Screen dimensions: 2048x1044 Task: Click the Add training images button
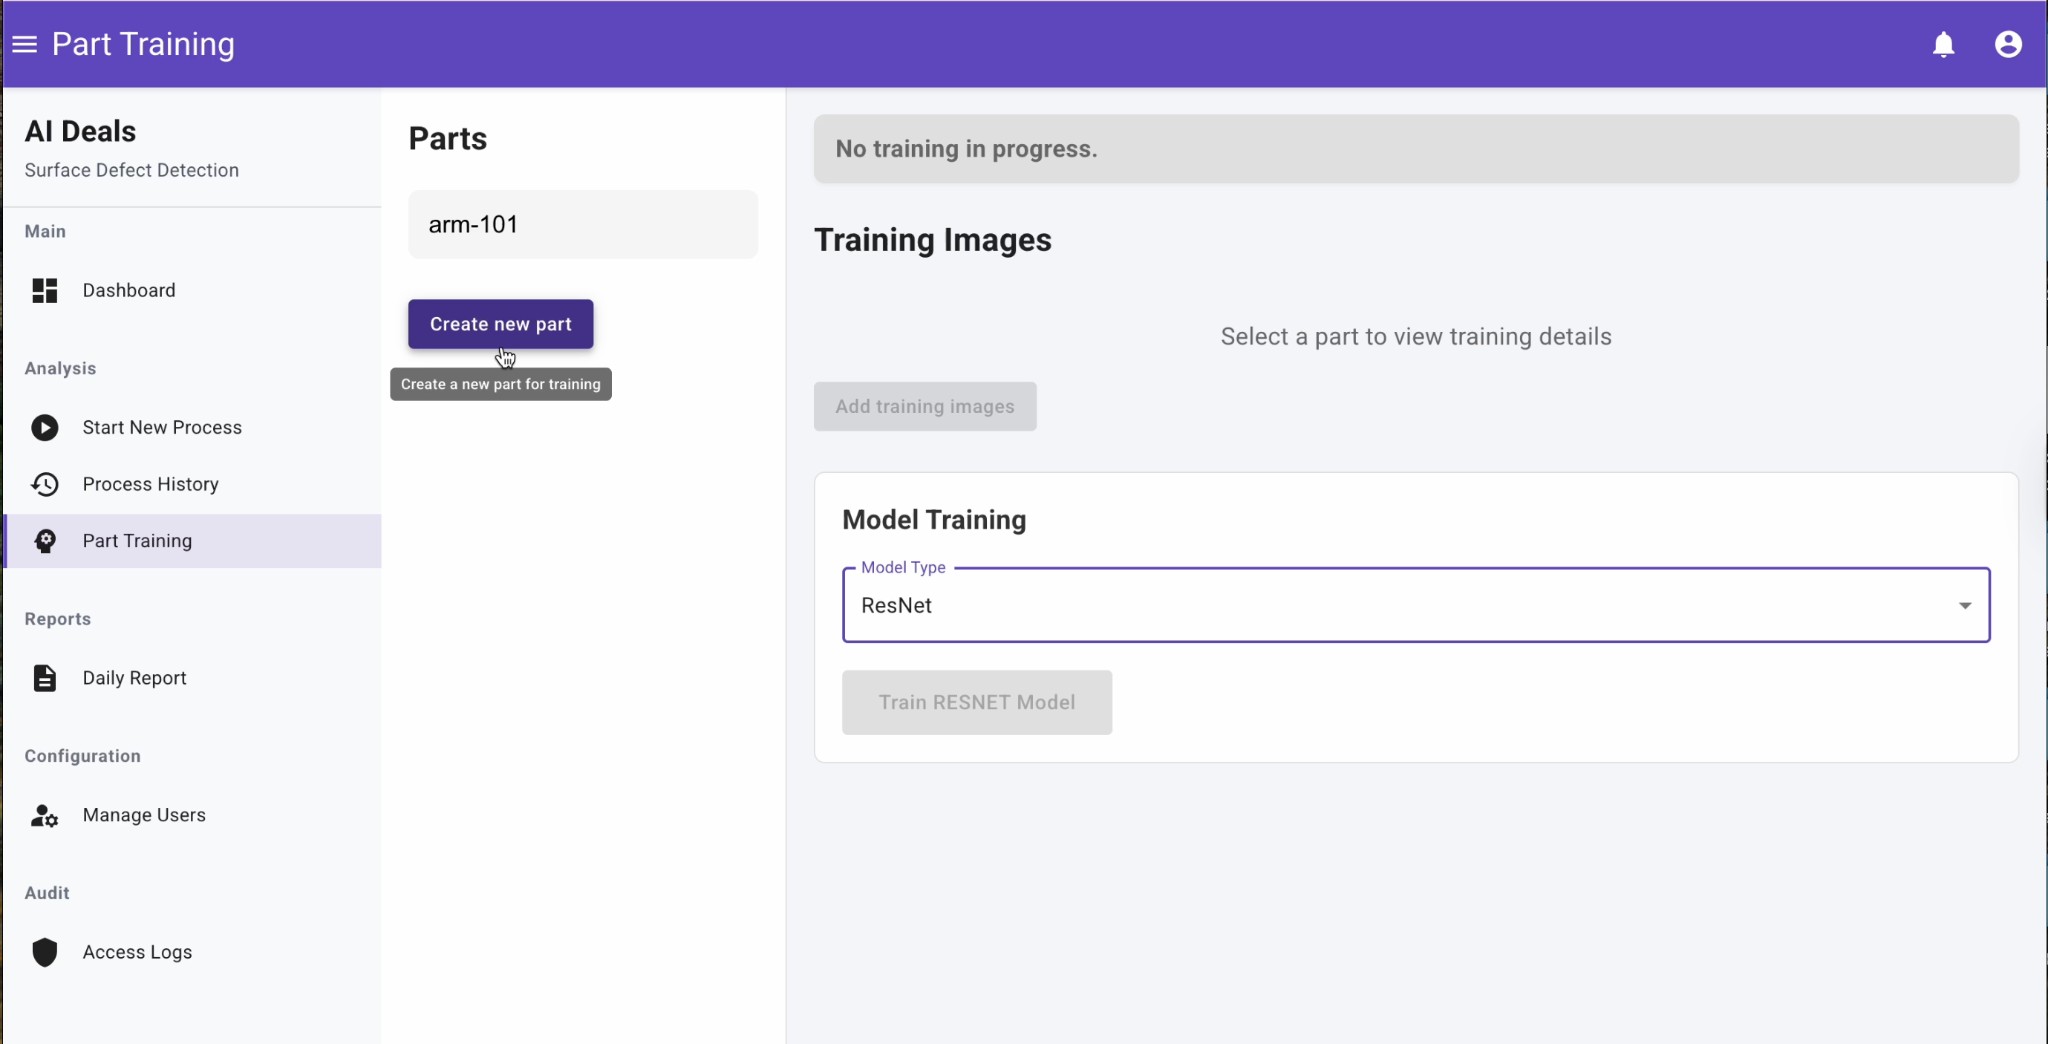(x=924, y=407)
